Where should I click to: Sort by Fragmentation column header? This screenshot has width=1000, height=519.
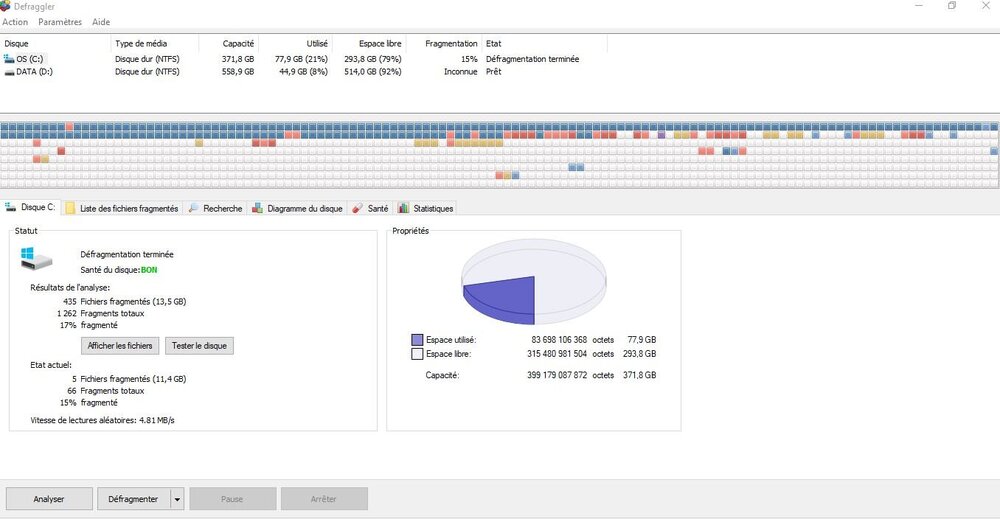444,43
